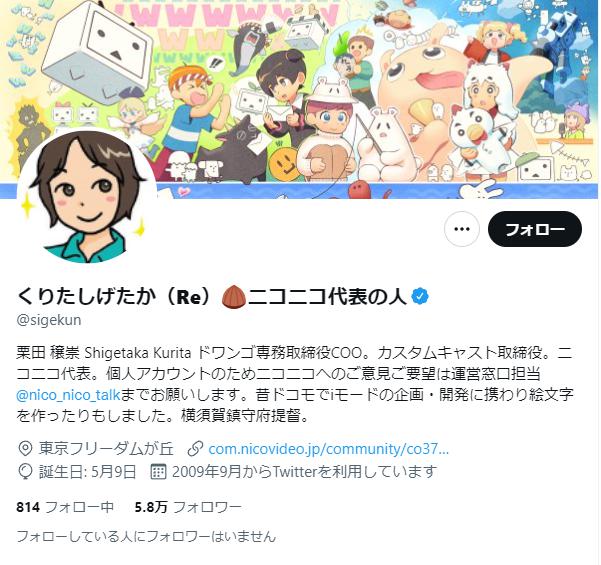The width and height of the screenshot is (601, 565).
Task: Open the 5.8万 フォロワー followers list
Action: pos(188,507)
